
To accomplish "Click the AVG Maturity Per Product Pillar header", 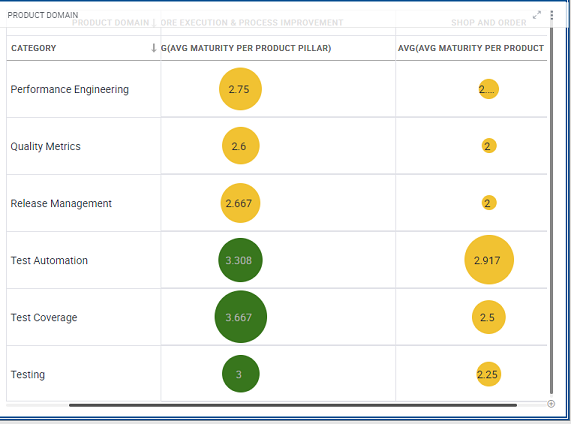I will [246, 48].
